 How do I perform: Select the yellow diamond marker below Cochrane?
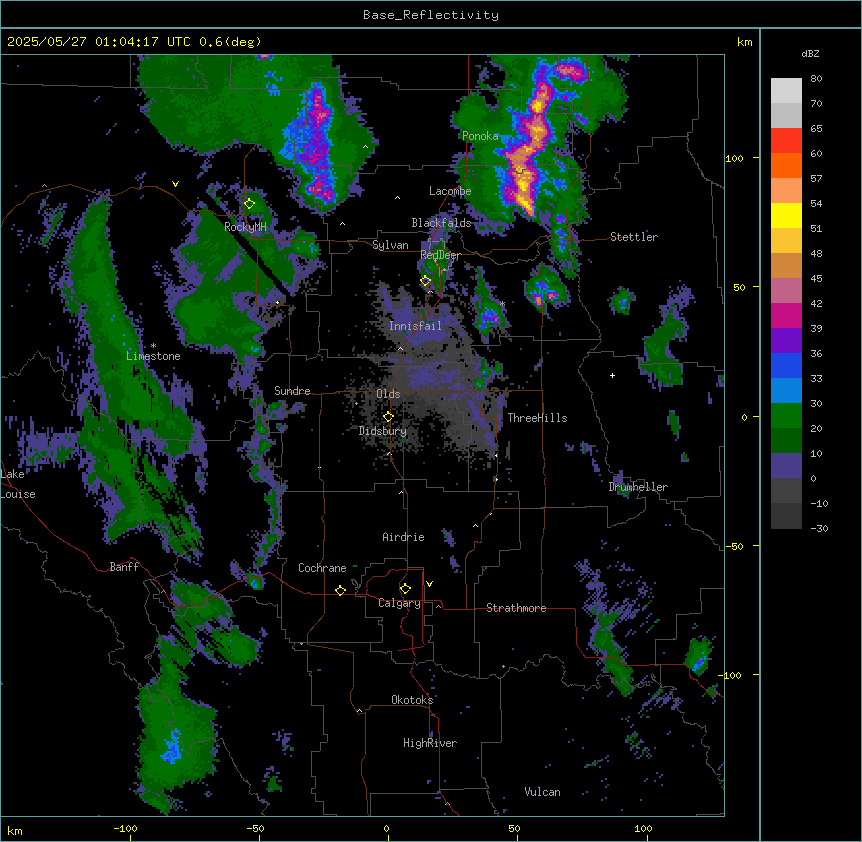(340, 590)
